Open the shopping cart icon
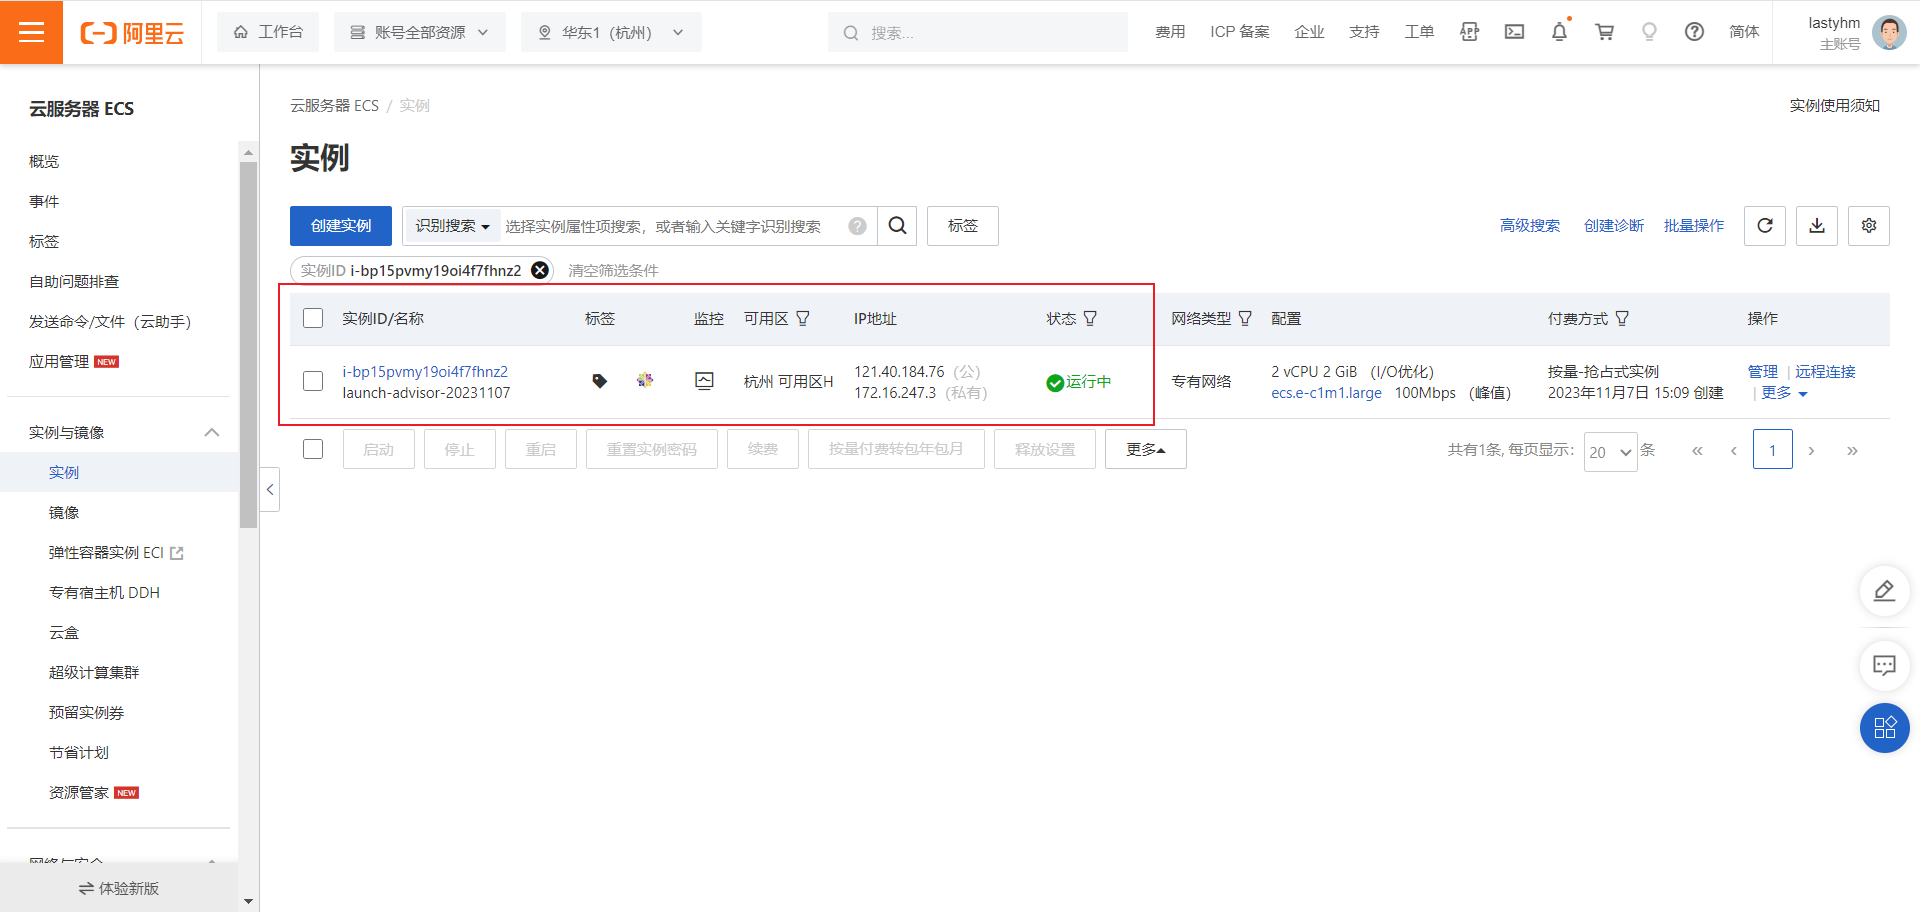 click(1604, 32)
